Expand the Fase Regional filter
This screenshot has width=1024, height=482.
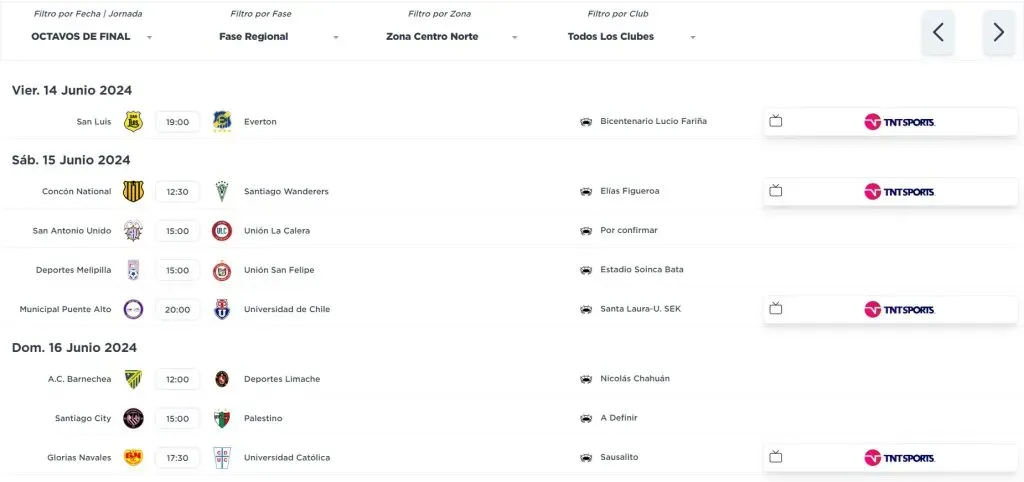coord(279,37)
